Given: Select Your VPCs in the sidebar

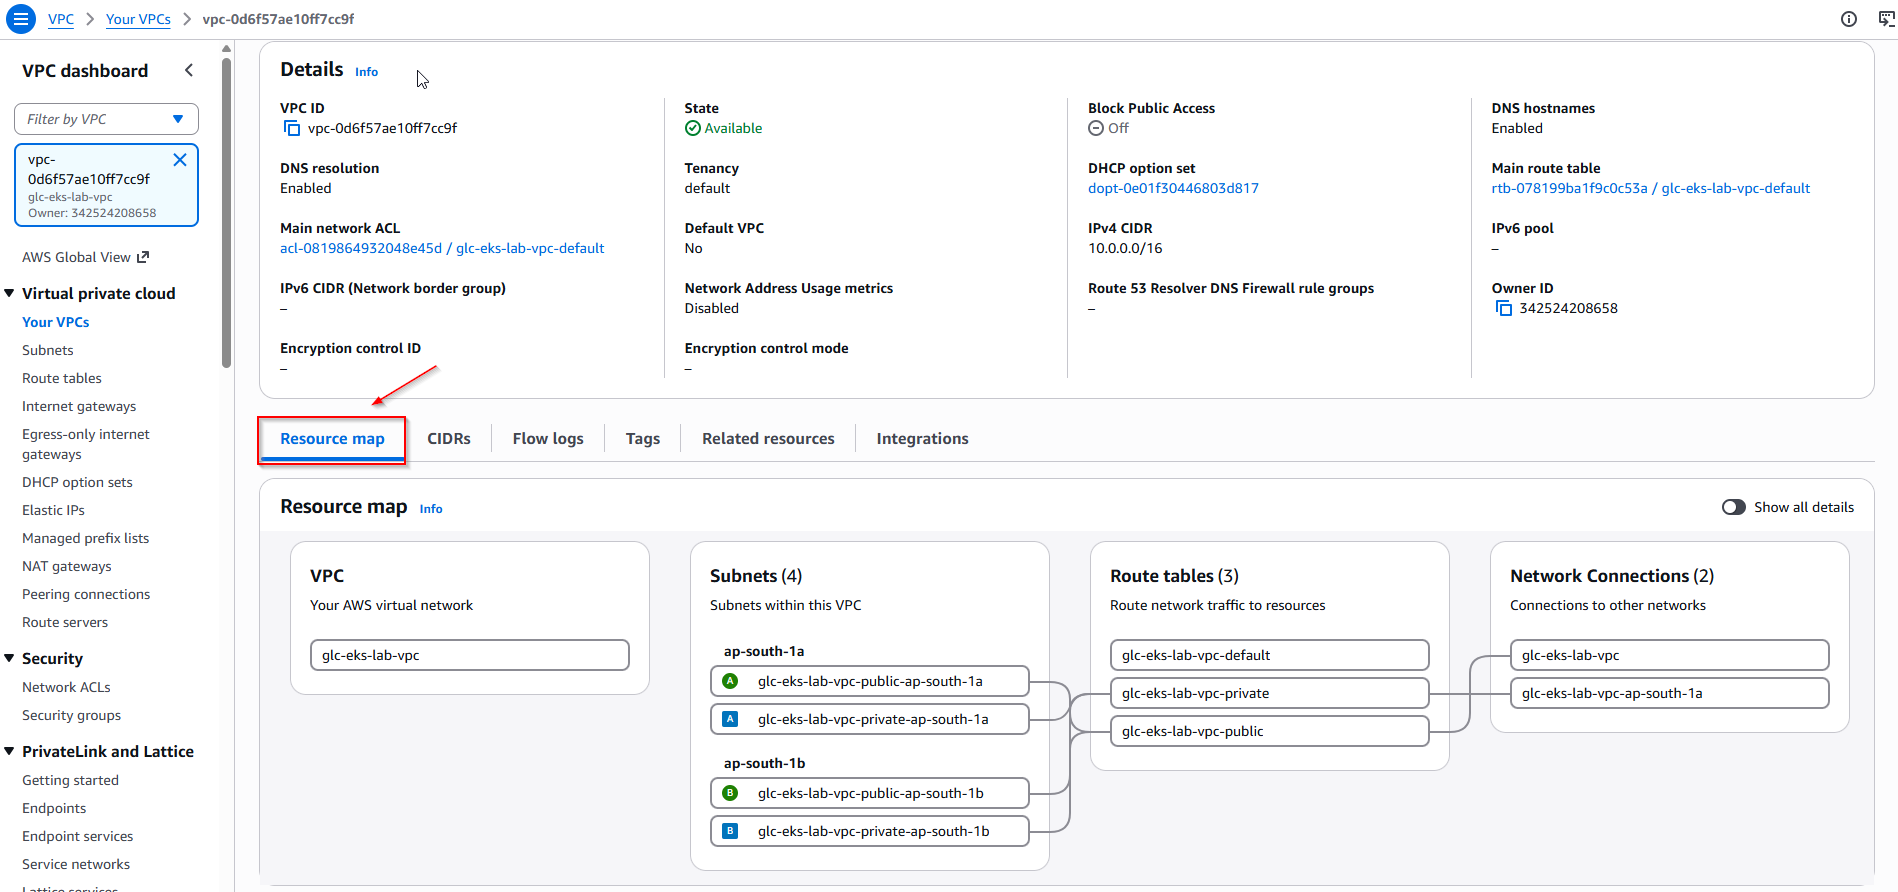Looking at the screenshot, I should [56, 322].
